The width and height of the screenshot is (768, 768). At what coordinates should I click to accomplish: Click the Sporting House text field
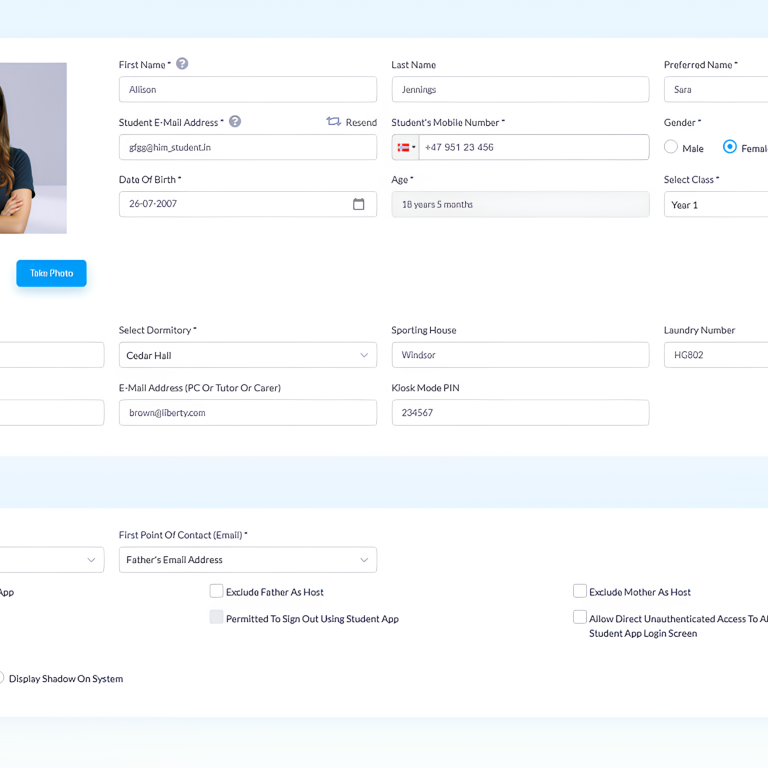point(520,355)
